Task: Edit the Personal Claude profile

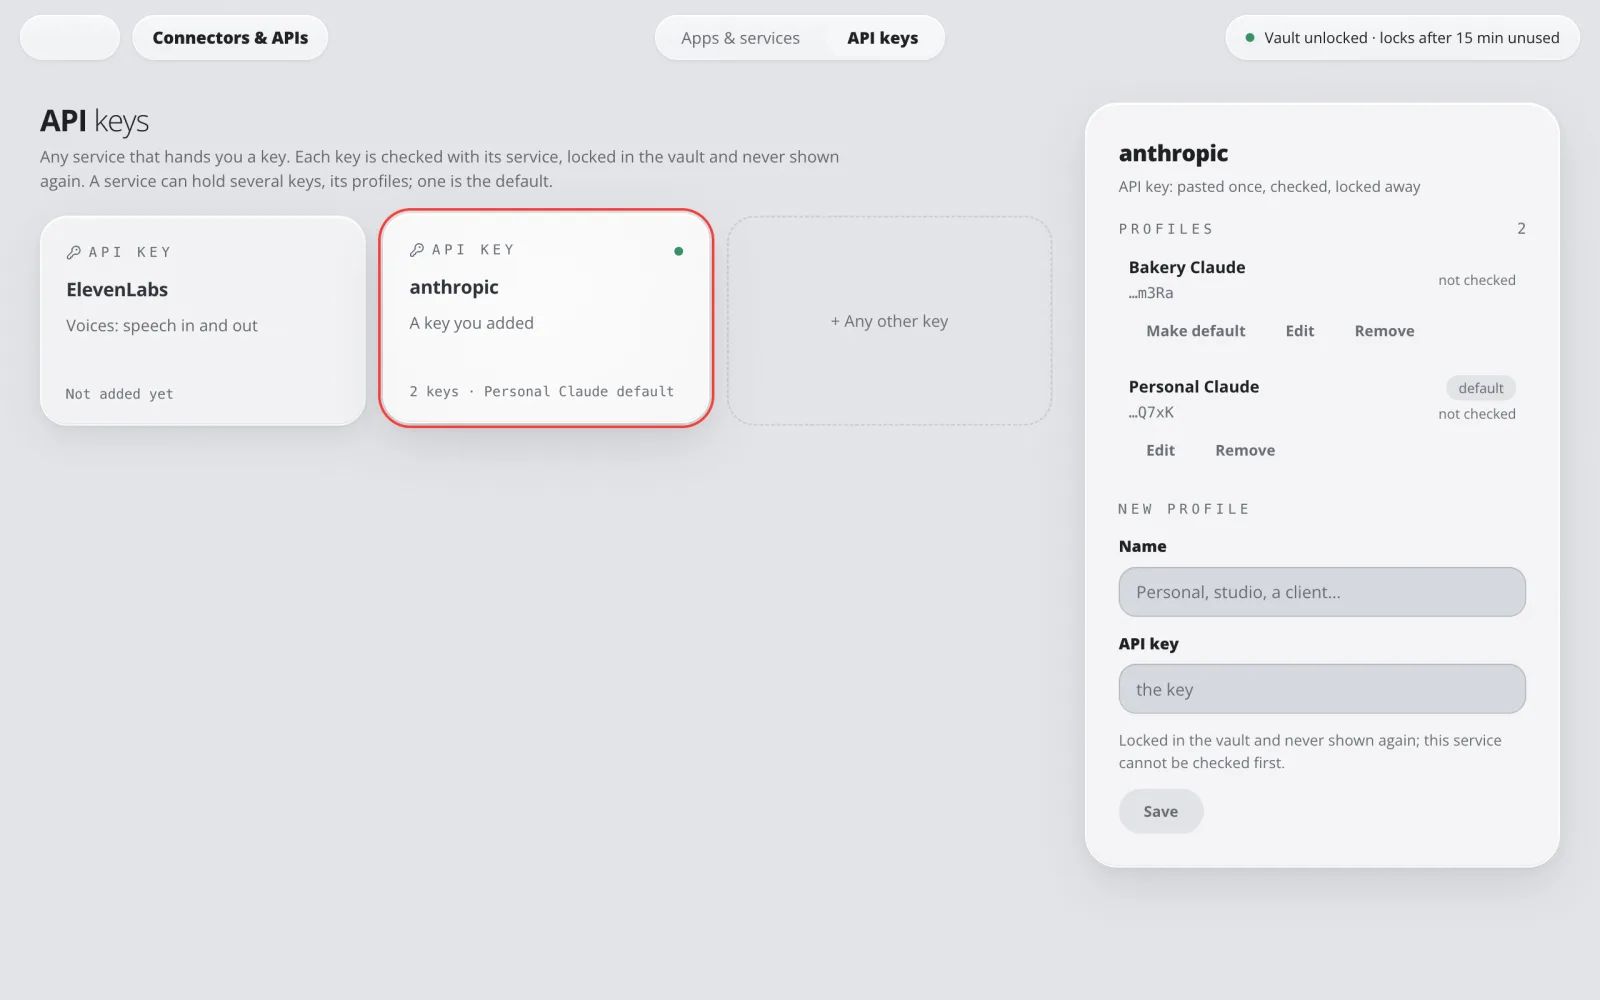Action: [x=1160, y=450]
